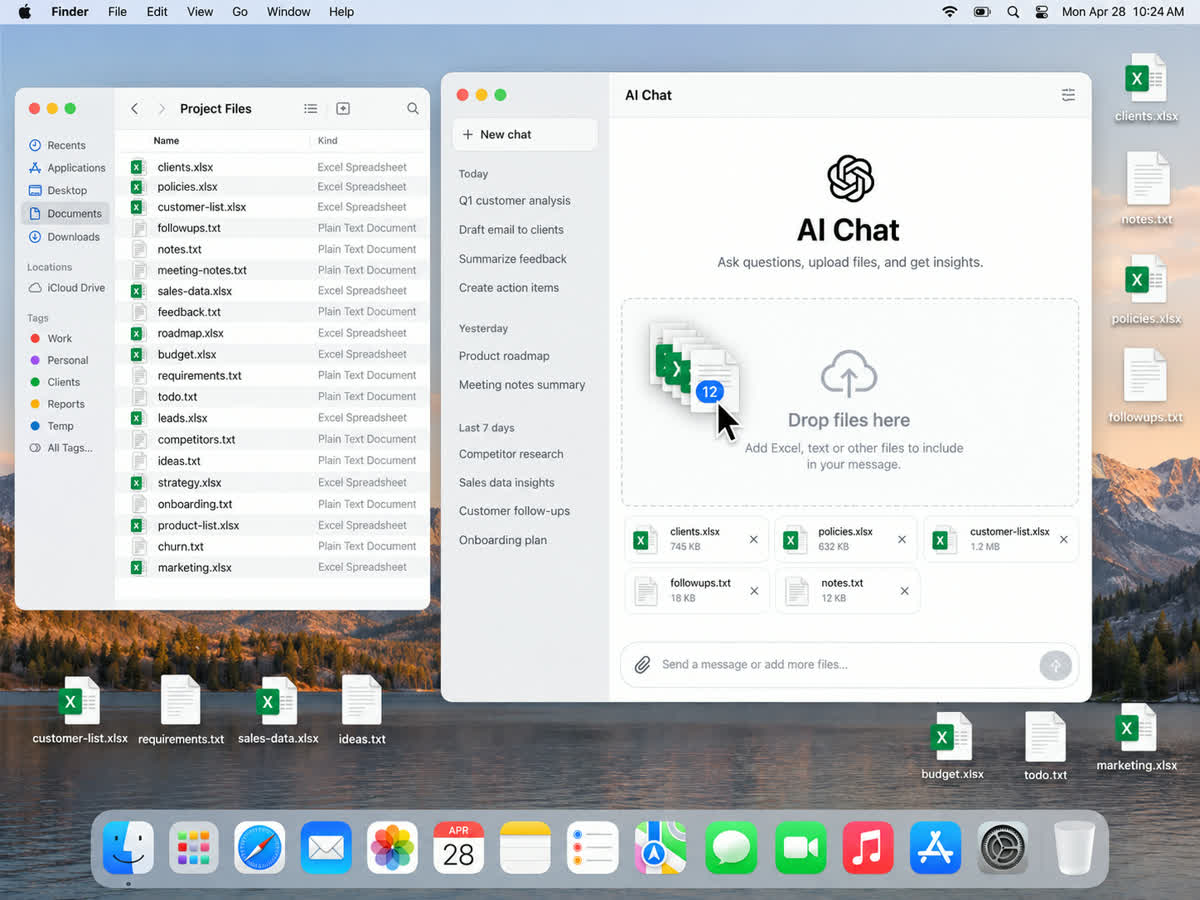Screen dimensions: 1200x900
Task: Open Photos from the Dock
Action: click(x=392, y=849)
